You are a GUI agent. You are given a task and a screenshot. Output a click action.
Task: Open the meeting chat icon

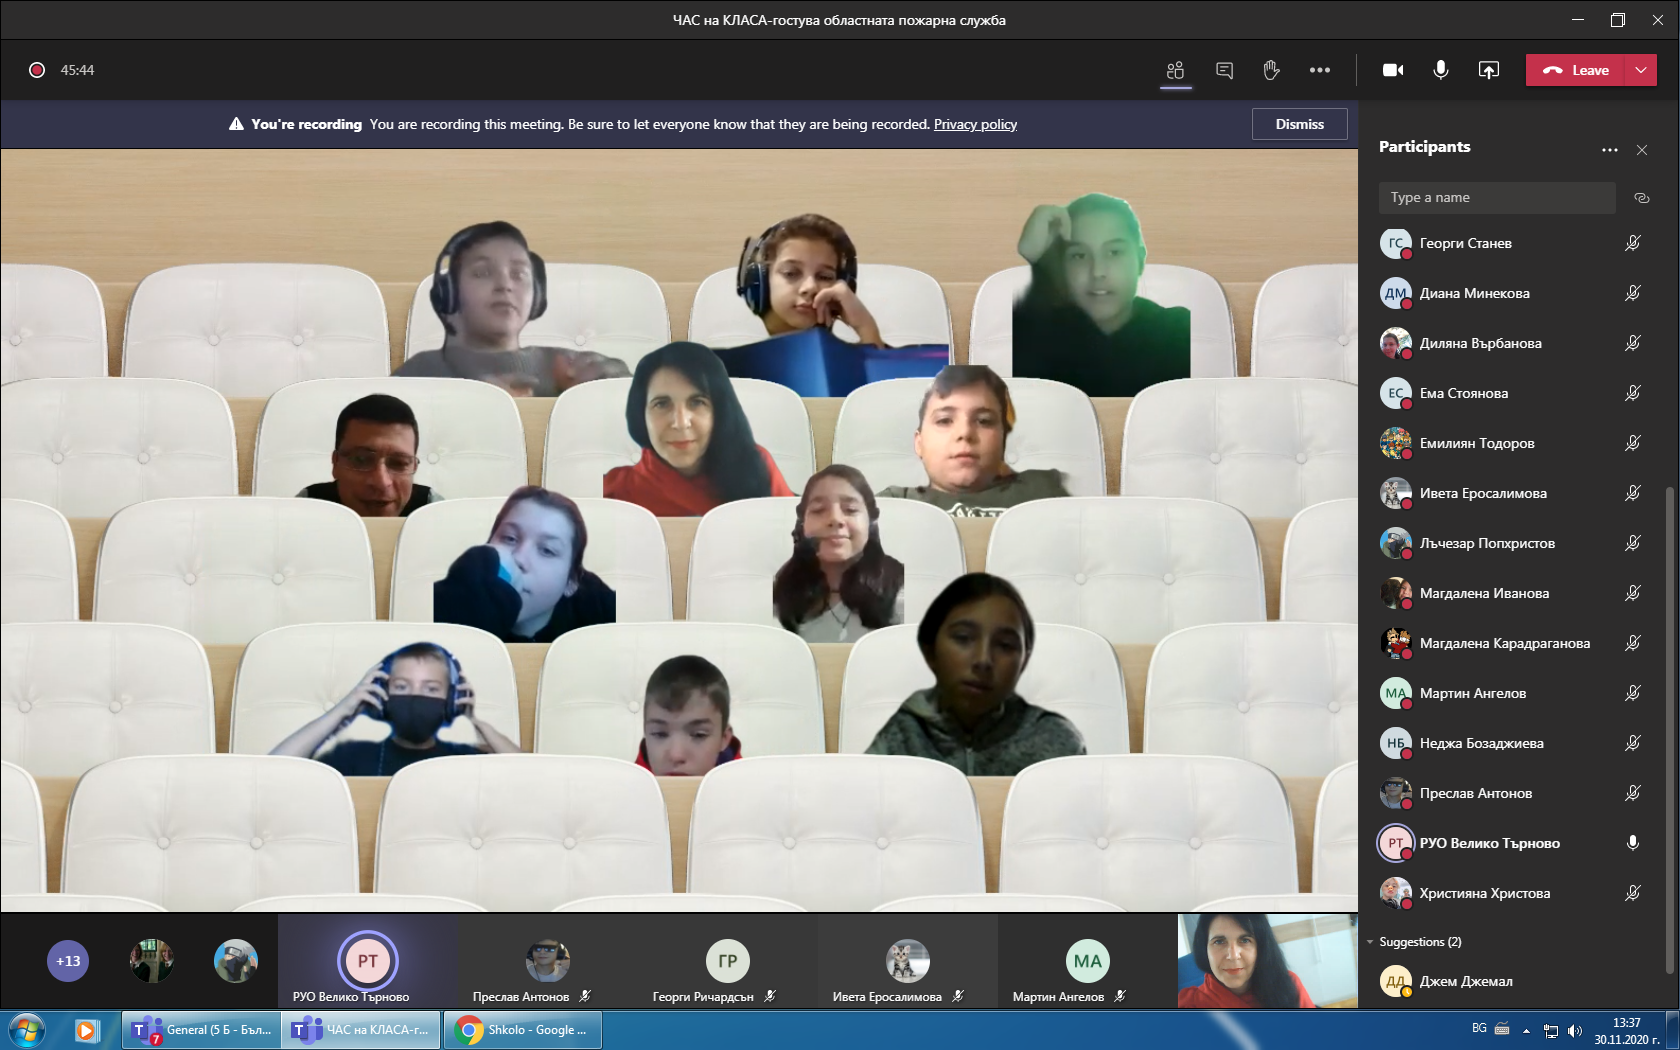(x=1224, y=70)
